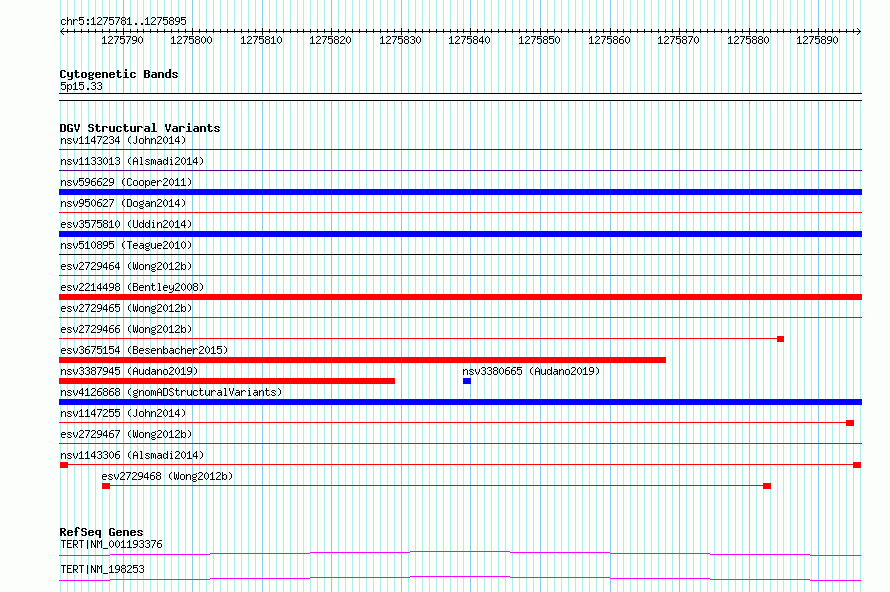Image resolution: width=890 pixels, height=592 pixels.
Task: Click the thick red bar under esv2214498
Action: (x=460, y=297)
